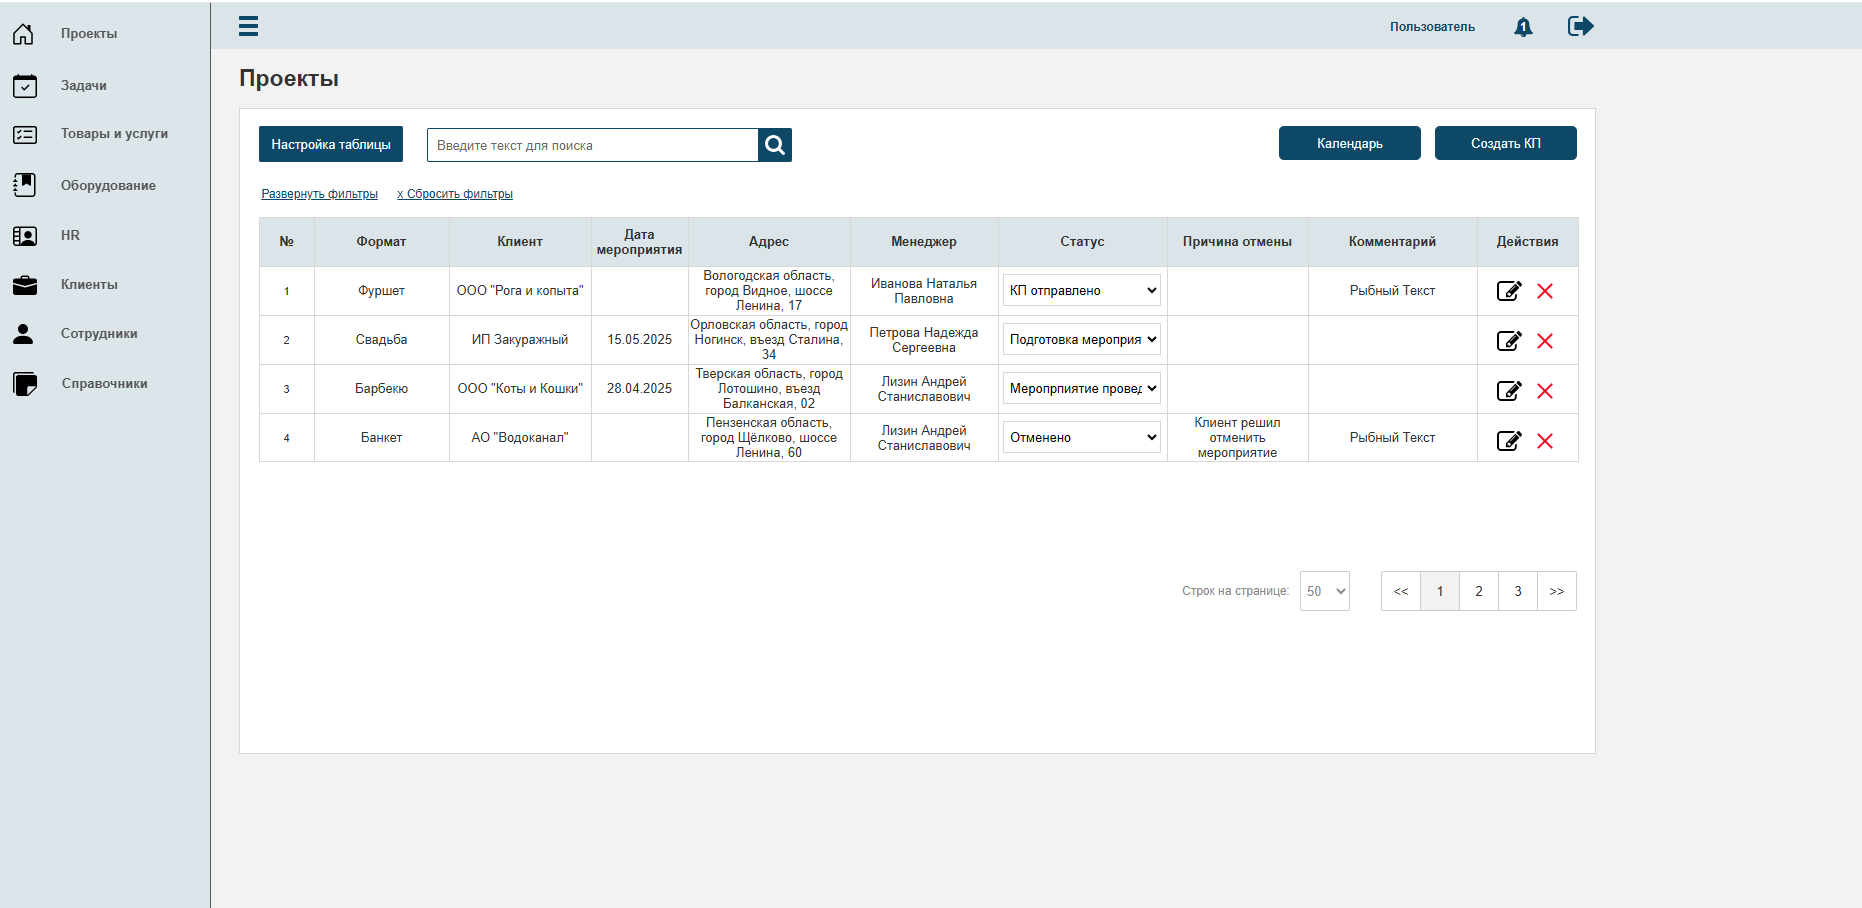Viewport: 1862px width, 908px height.
Task: Open the Календарь button
Action: tap(1350, 143)
